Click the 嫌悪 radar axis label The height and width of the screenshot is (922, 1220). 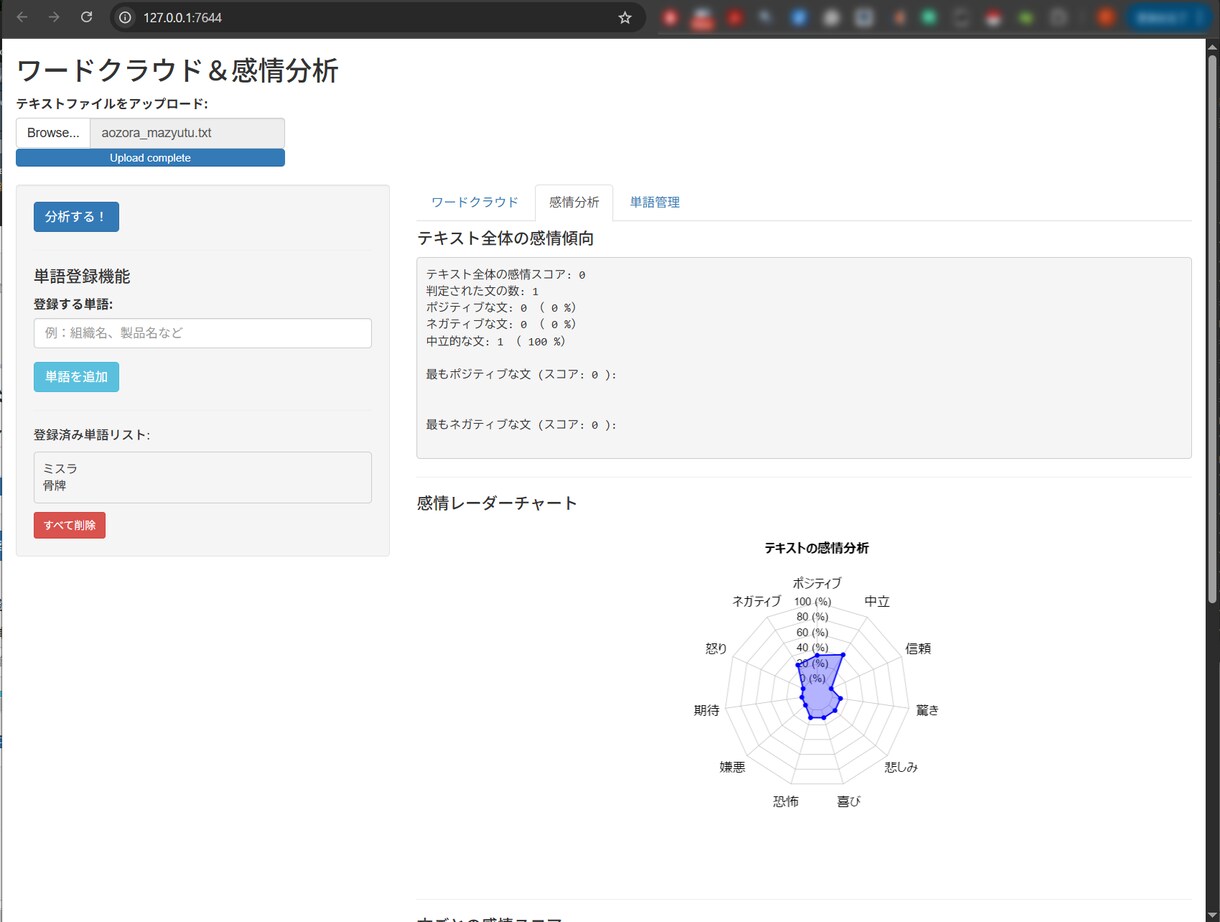coord(732,767)
